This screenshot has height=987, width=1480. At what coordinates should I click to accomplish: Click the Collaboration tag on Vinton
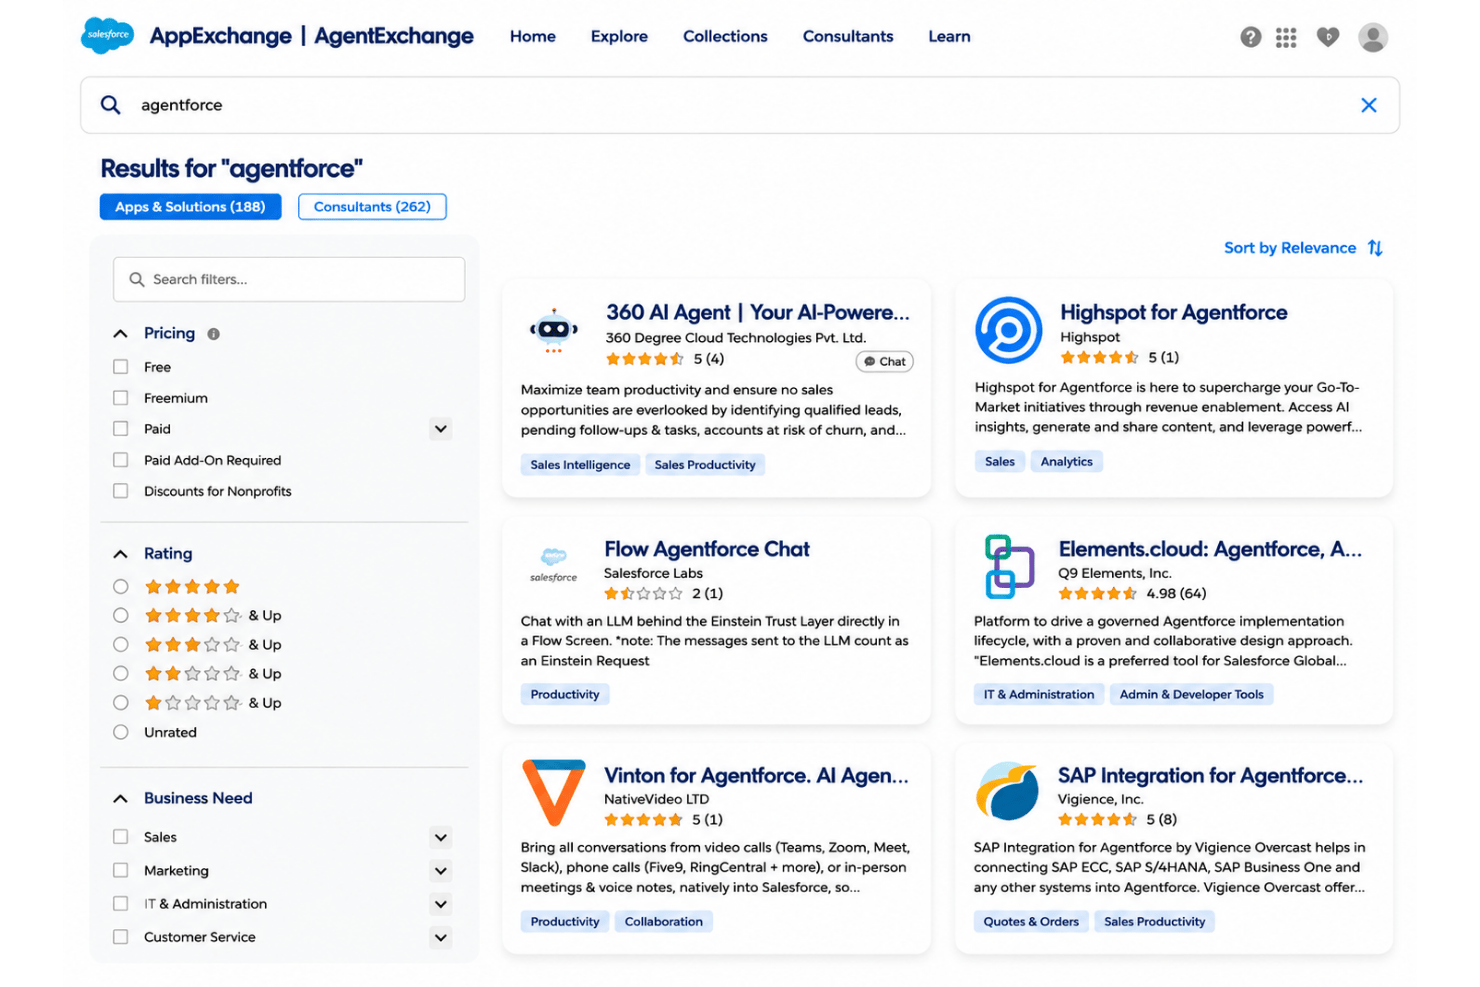(663, 922)
